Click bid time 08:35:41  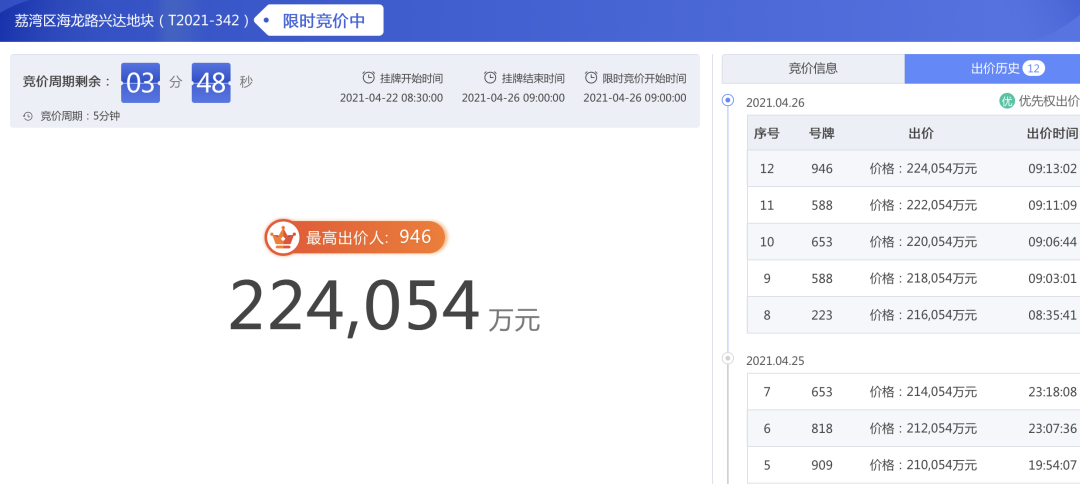tap(1052, 315)
